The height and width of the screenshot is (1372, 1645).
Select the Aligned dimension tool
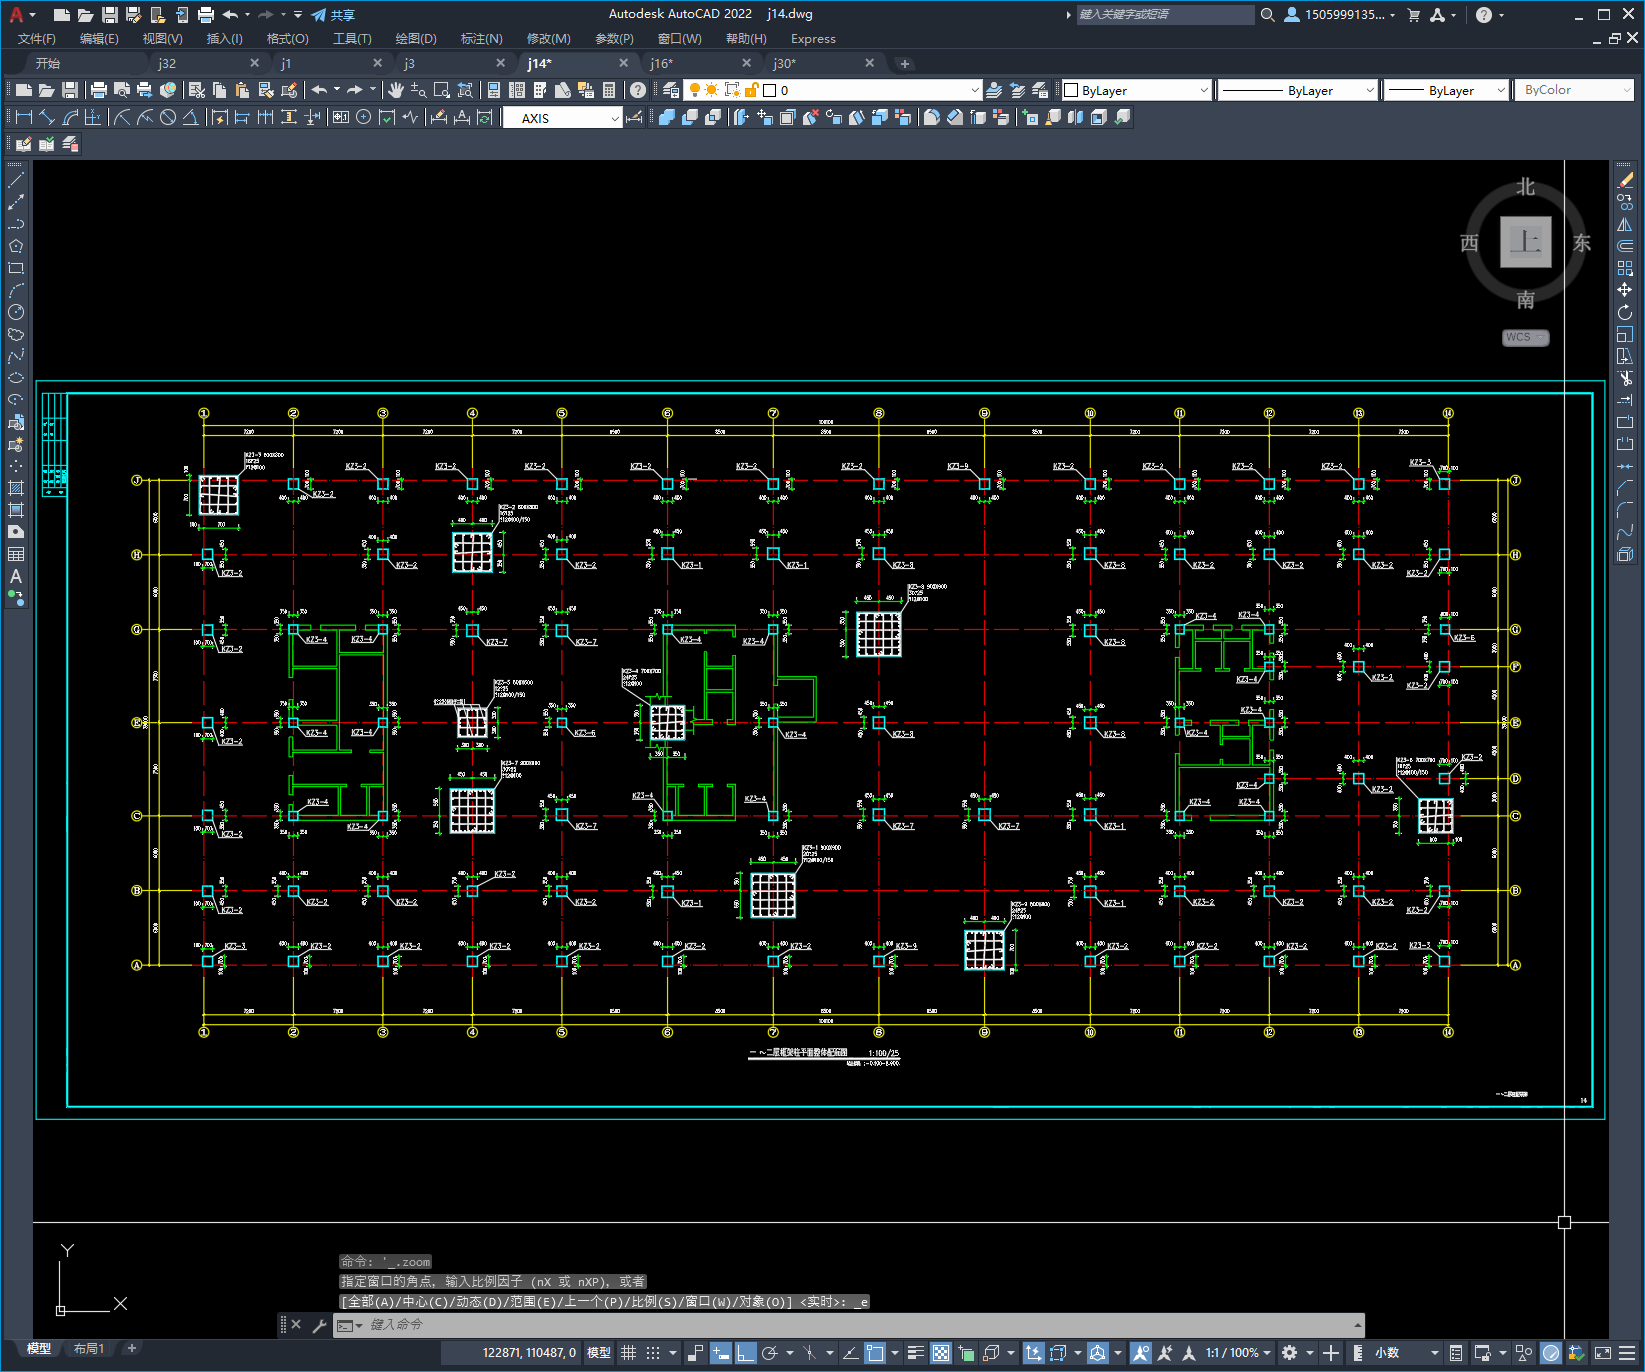point(47,117)
